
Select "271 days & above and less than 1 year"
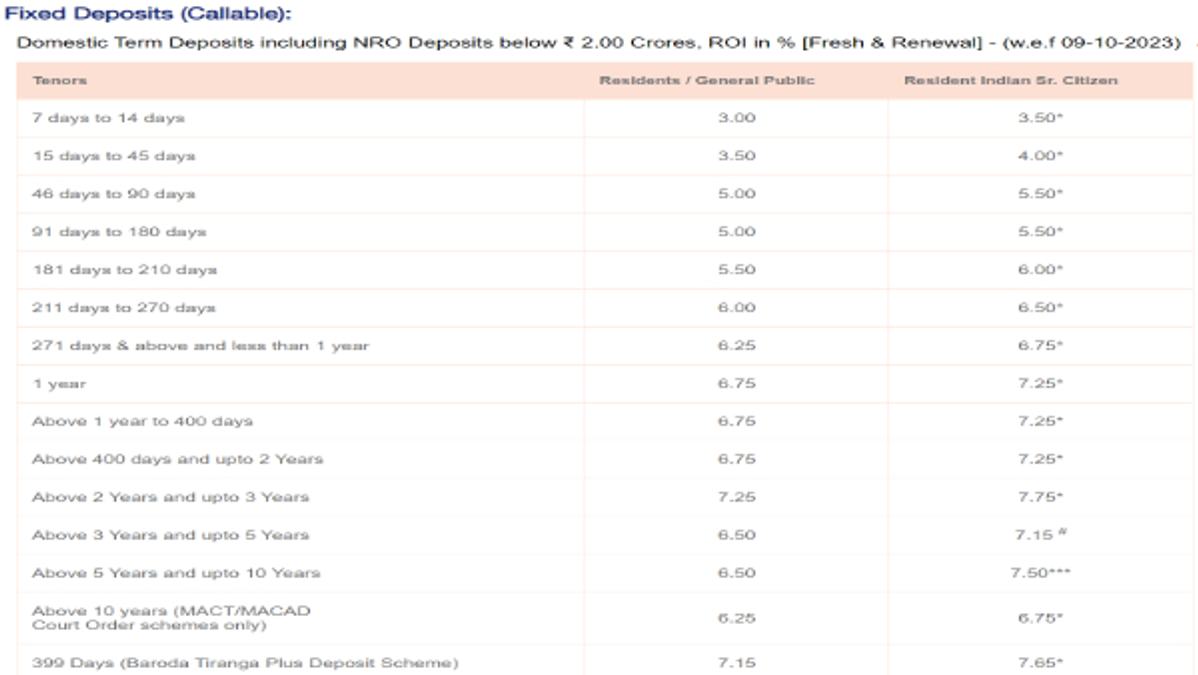200,346
